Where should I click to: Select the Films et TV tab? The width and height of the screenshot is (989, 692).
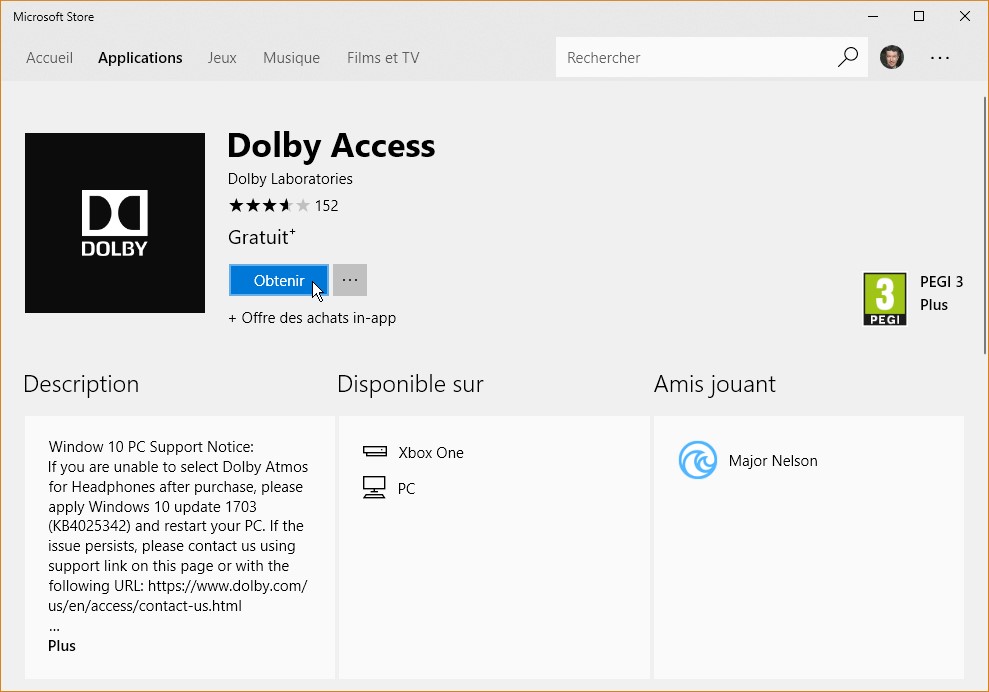[383, 58]
